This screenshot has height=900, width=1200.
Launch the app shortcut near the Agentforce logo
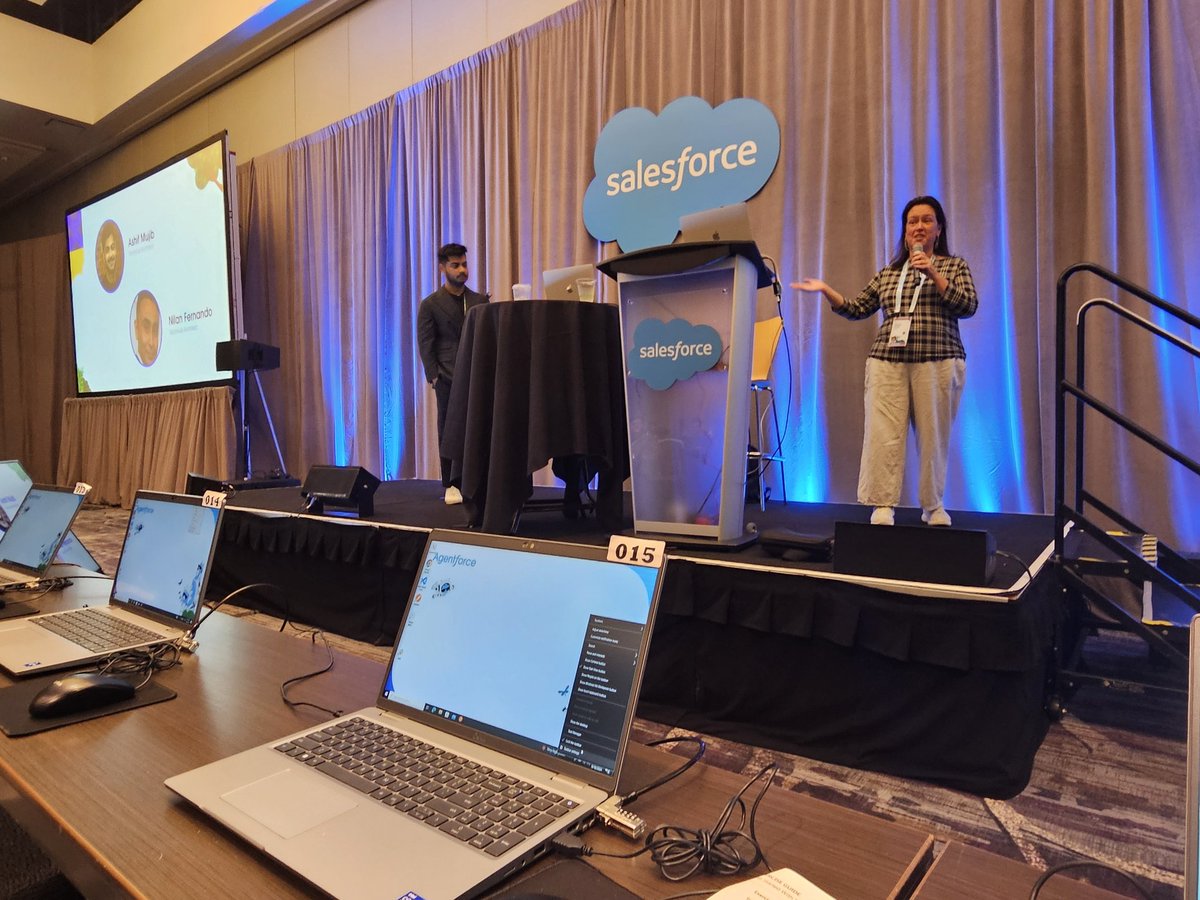444,587
